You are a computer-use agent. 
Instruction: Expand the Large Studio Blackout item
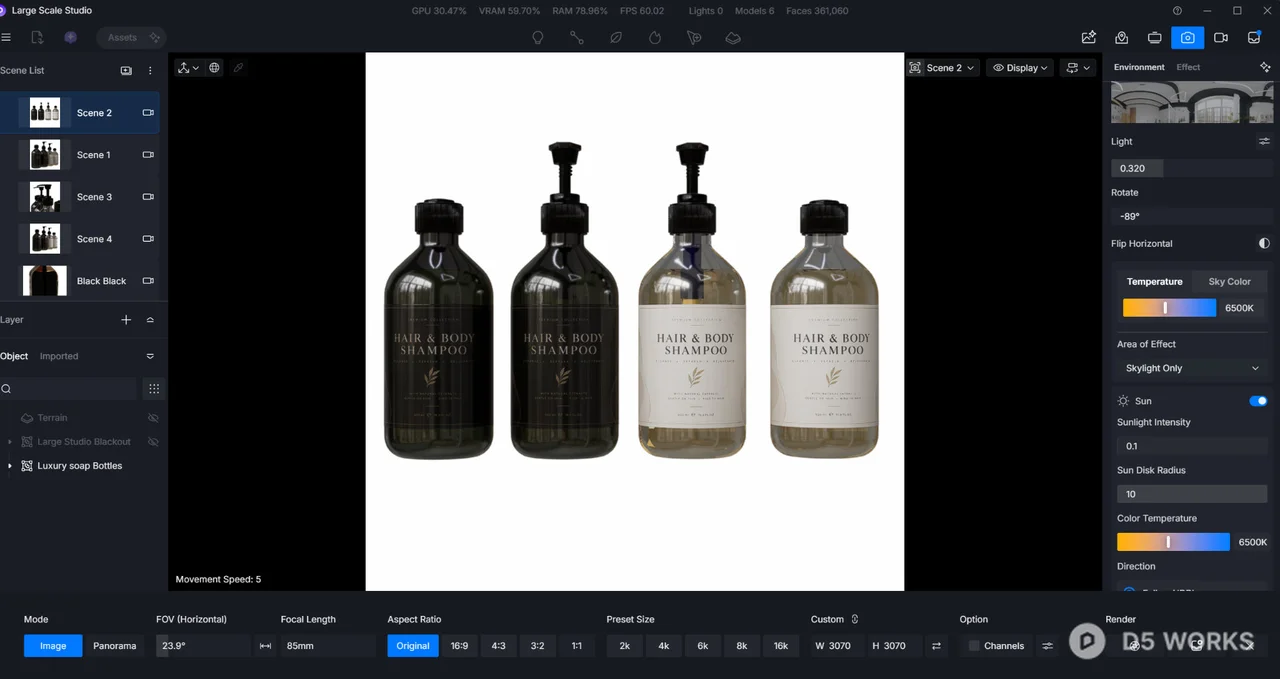click(x=10, y=442)
